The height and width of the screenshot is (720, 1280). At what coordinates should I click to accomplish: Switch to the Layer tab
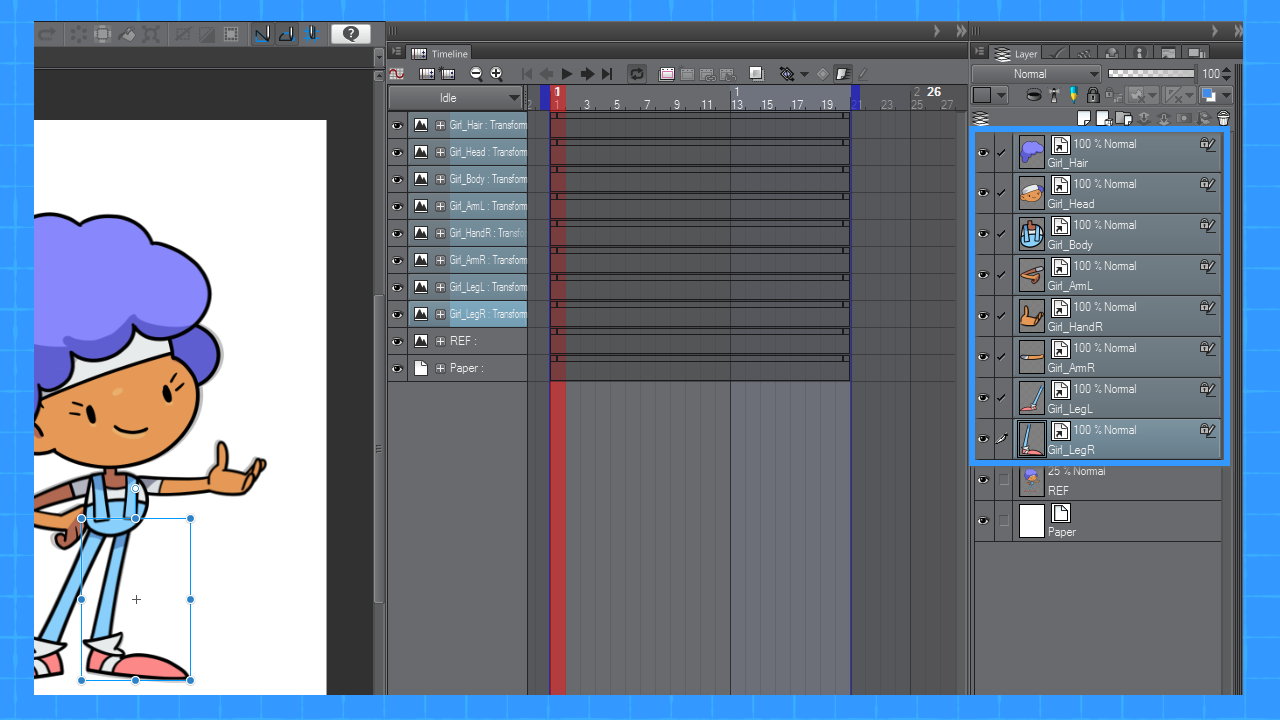(1017, 53)
